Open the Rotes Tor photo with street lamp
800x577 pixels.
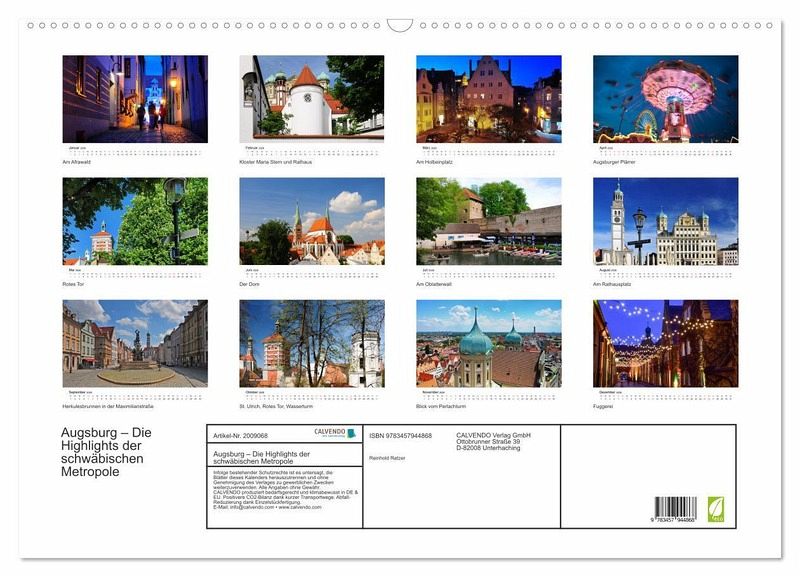(135, 221)
